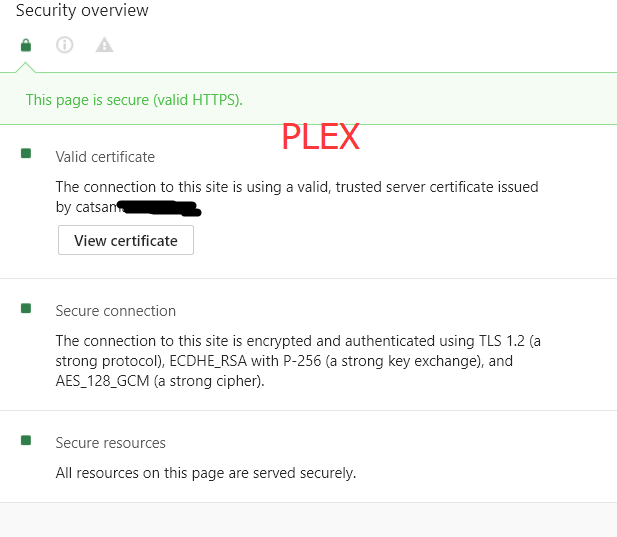
Task: Open the View certificate dialog
Action: tap(126, 240)
